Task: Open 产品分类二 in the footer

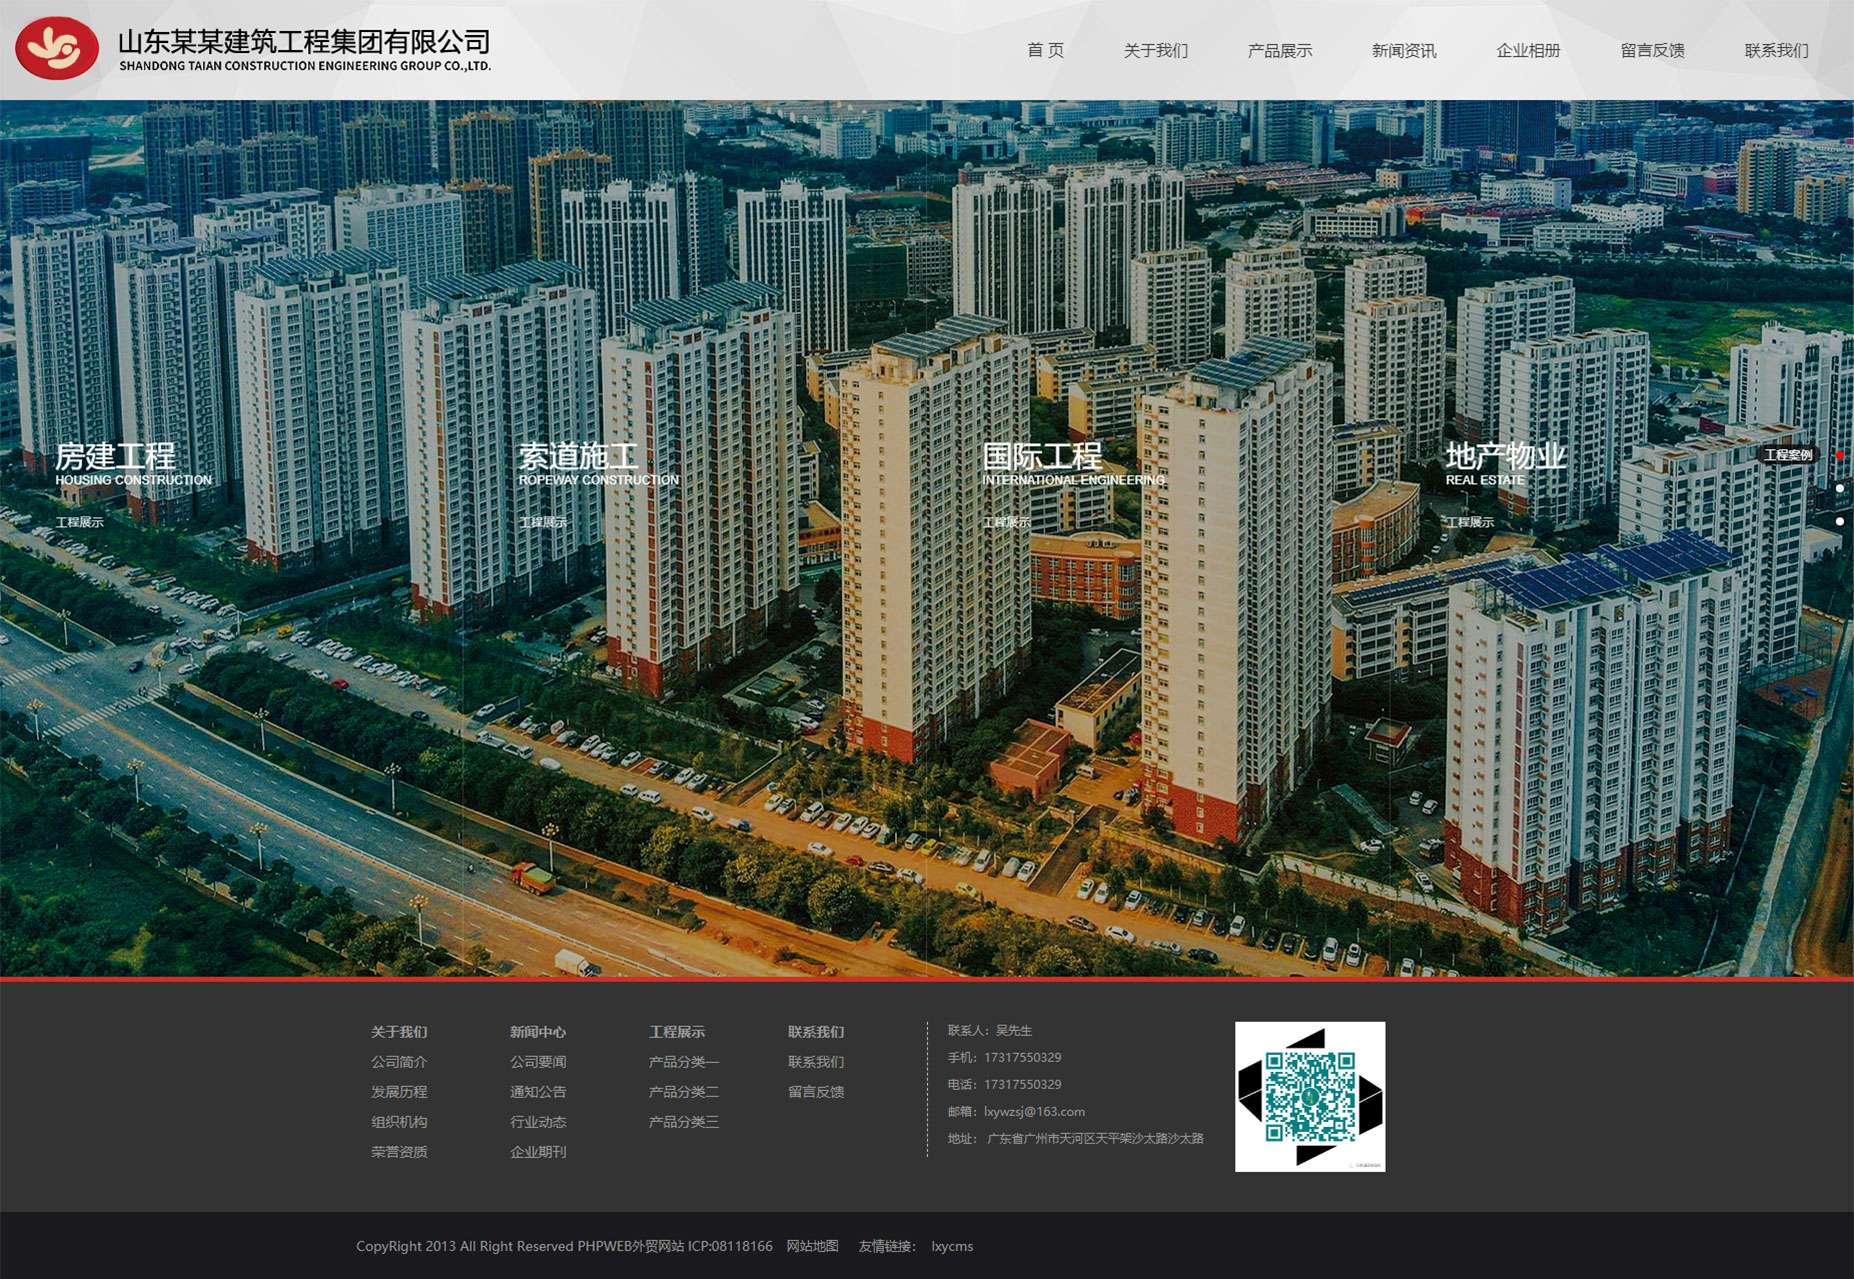Action: pyautogui.click(x=683, y=1092)
